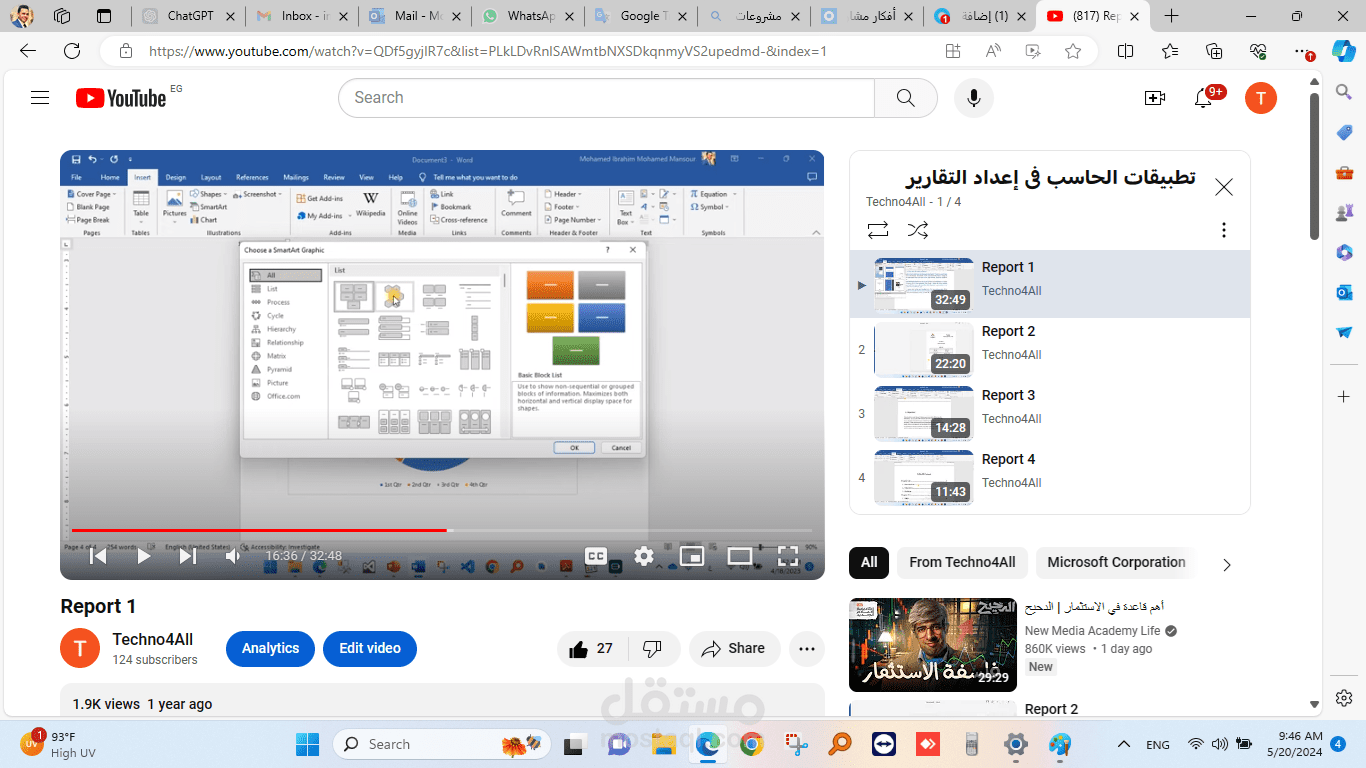This screenshot has height=768, width=1366.
Task: Click the YouTube search magnifier button
Action: tap(906, 98)
